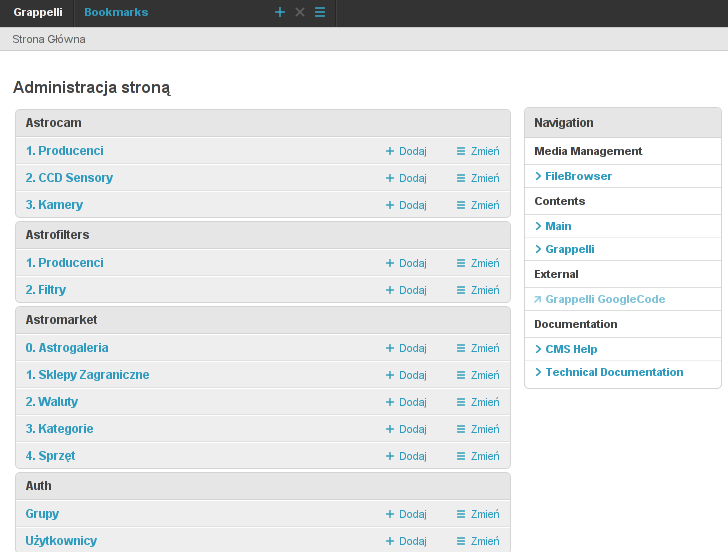
Task: Click Zmień next to Waluty
Action: pos(478,402)
